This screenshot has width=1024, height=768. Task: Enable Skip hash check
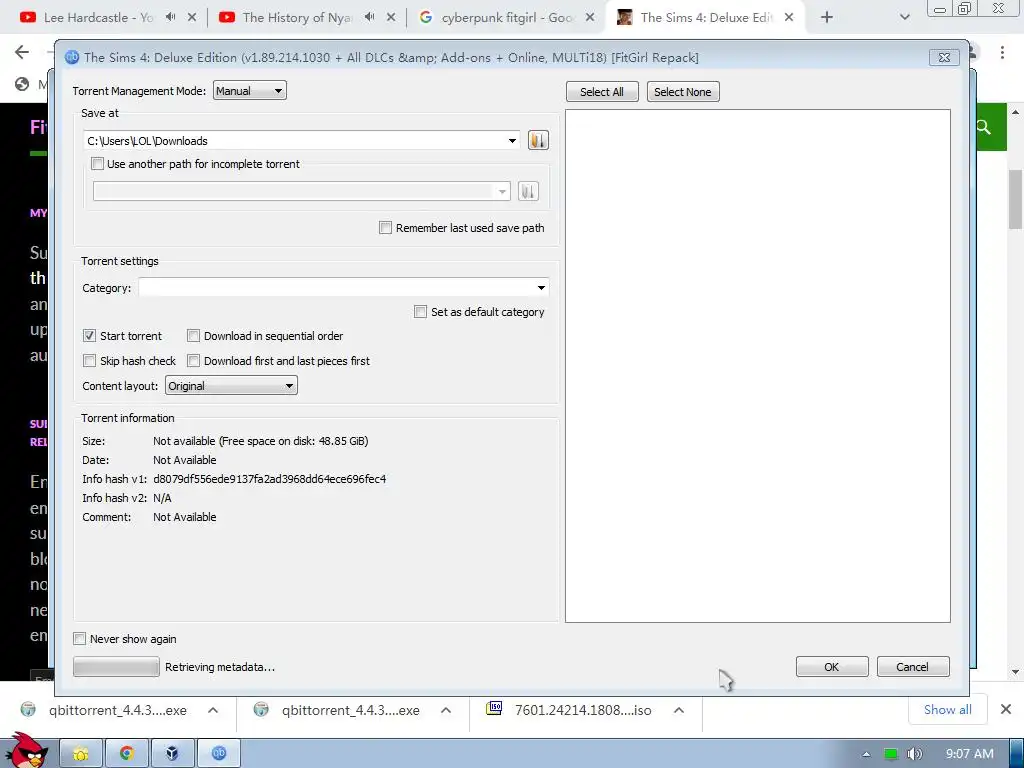point(89,360)
